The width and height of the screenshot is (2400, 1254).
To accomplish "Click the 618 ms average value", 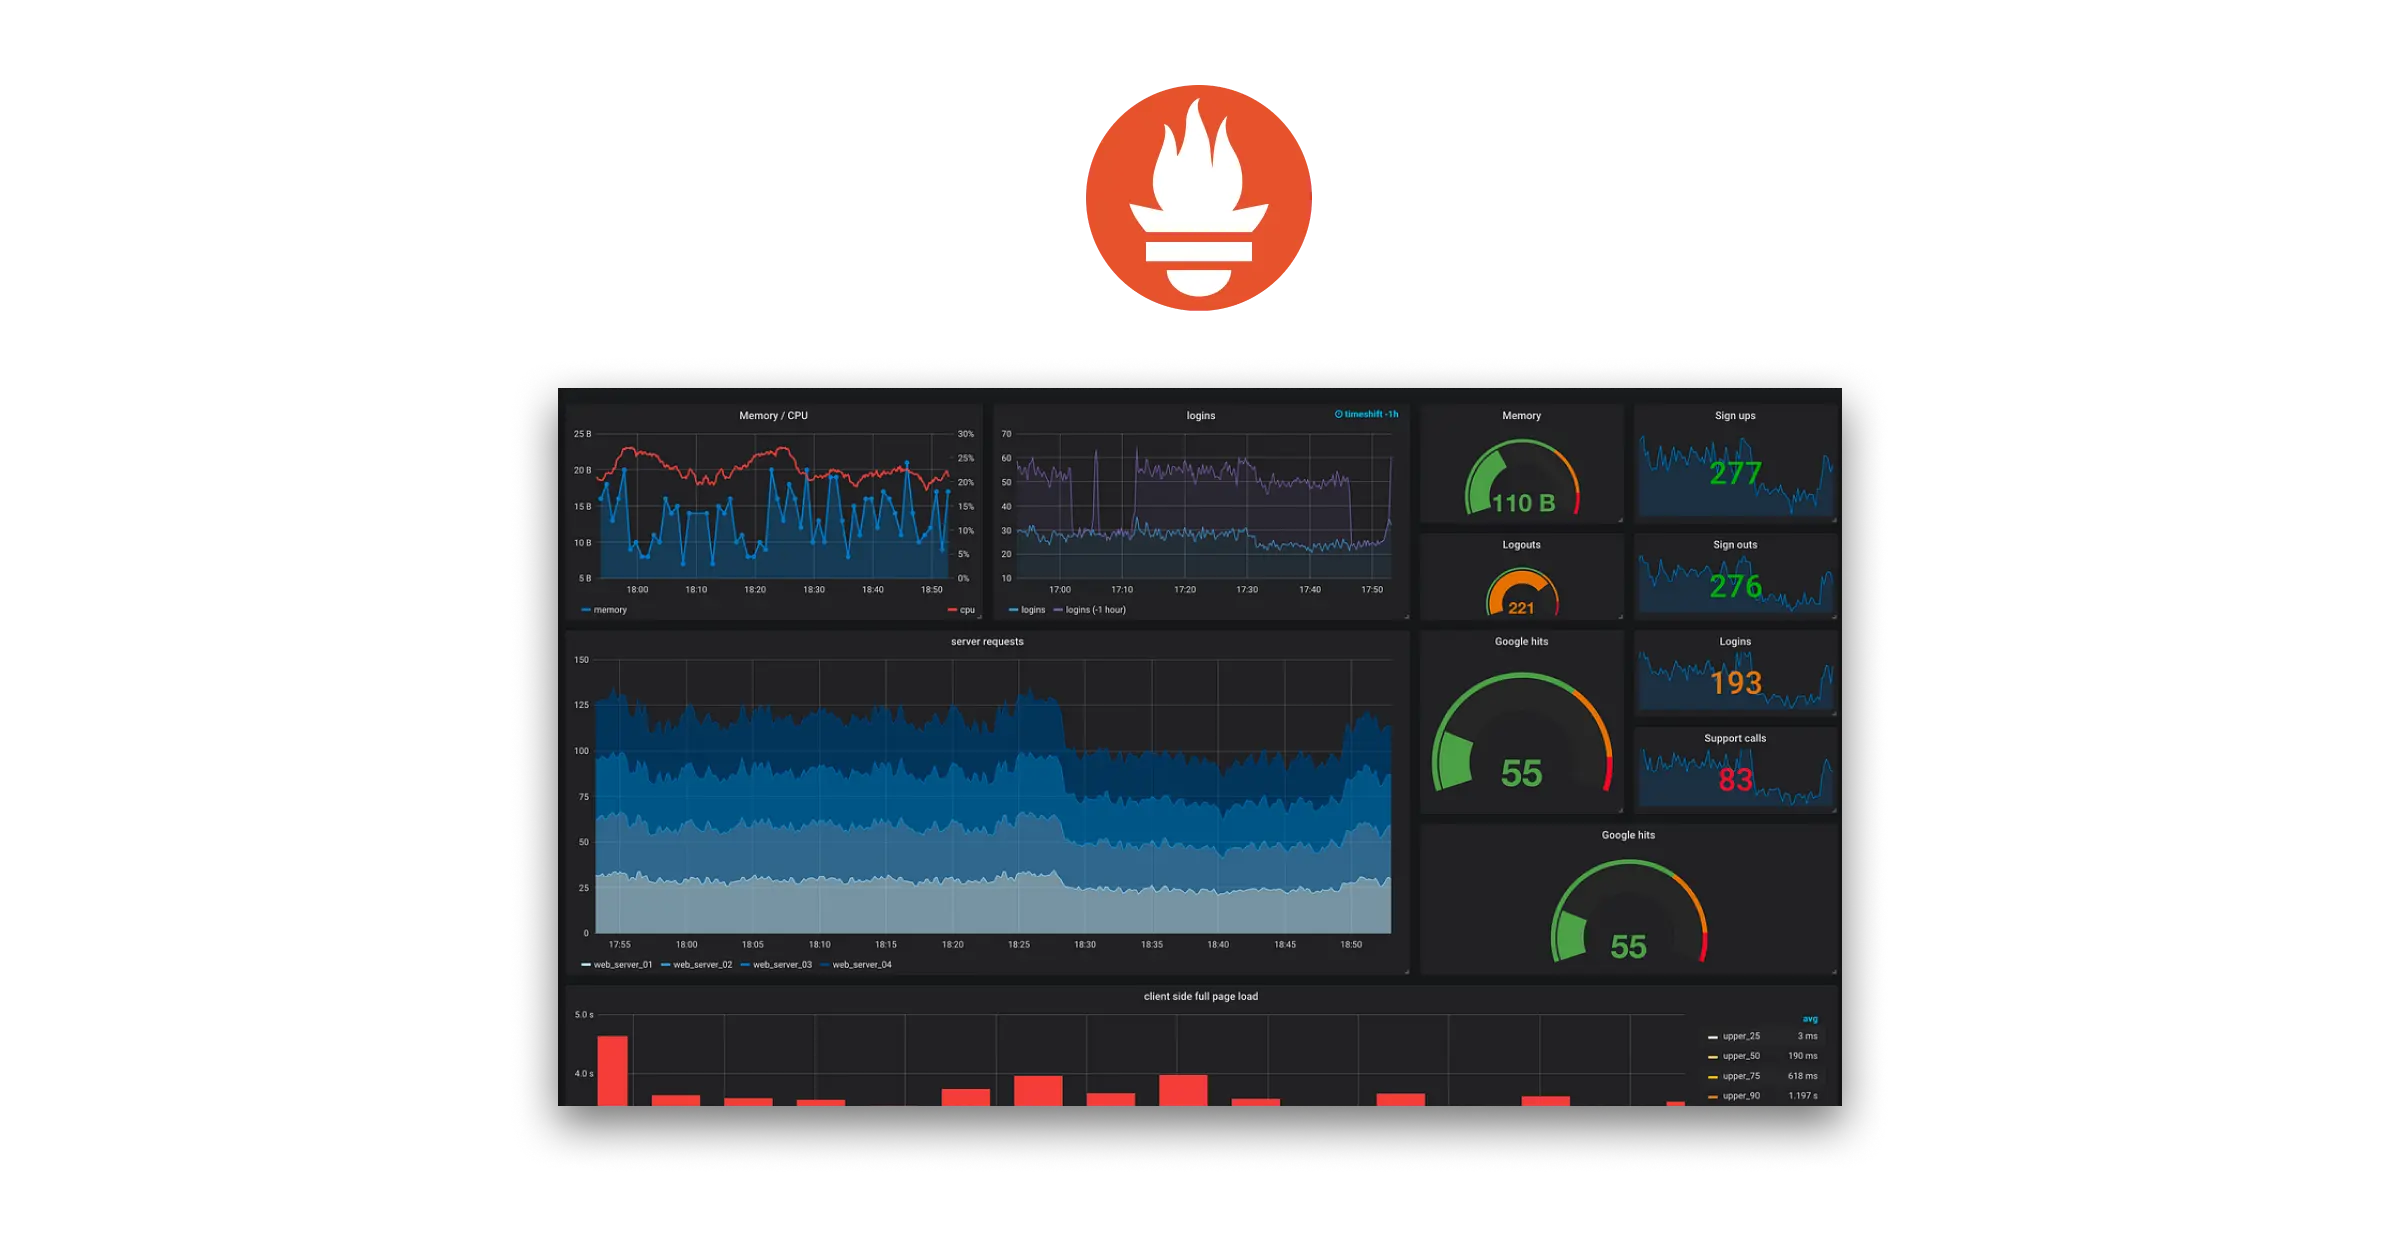I will pos(1803,1077).
